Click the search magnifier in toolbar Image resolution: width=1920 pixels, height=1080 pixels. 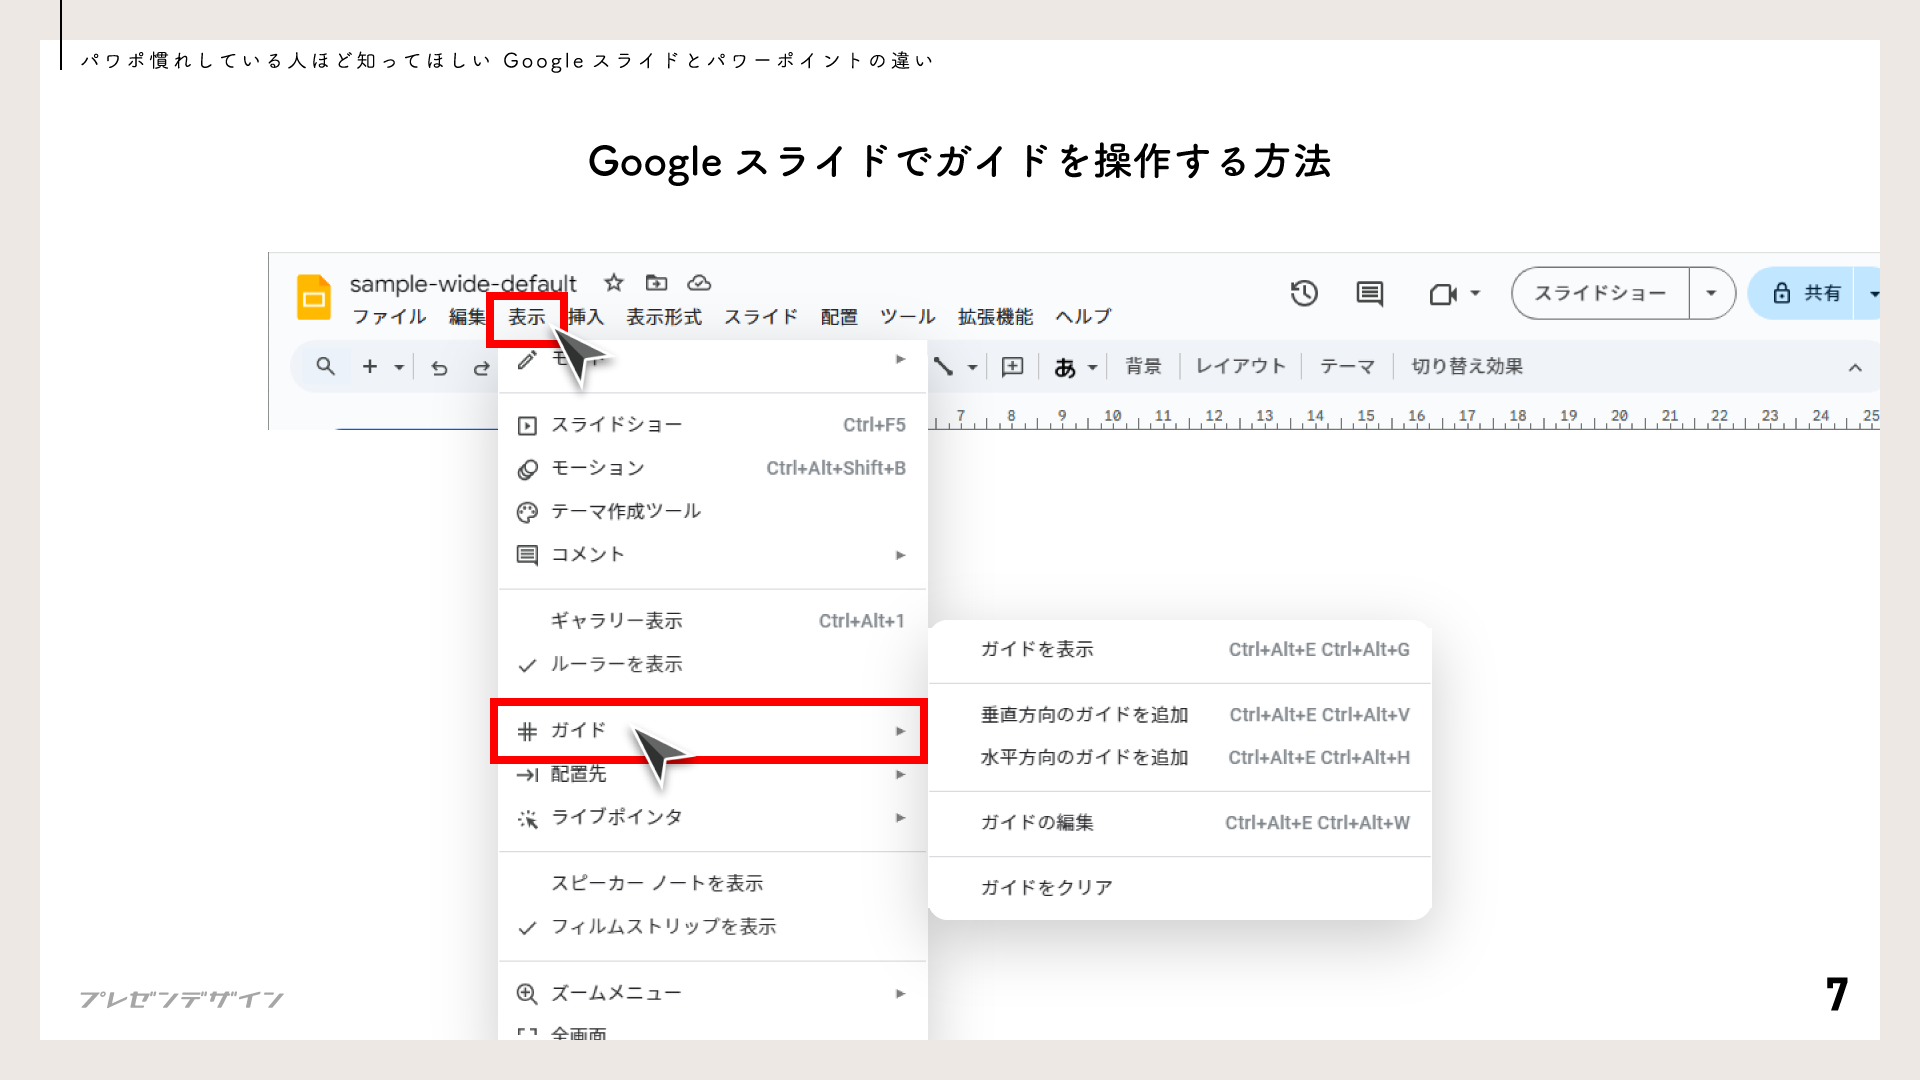[325, 366]
